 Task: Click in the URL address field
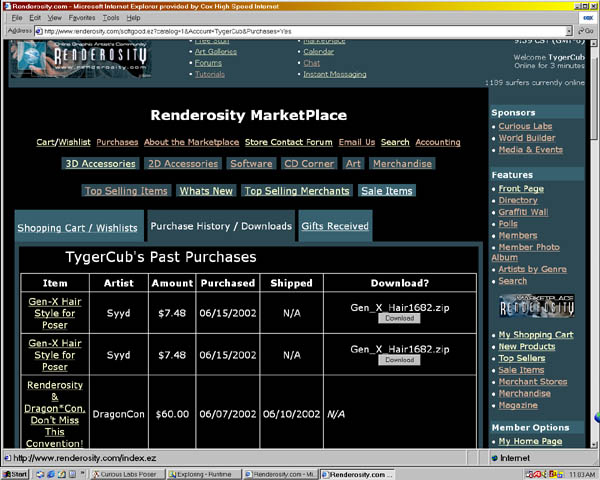coord(300,31)
